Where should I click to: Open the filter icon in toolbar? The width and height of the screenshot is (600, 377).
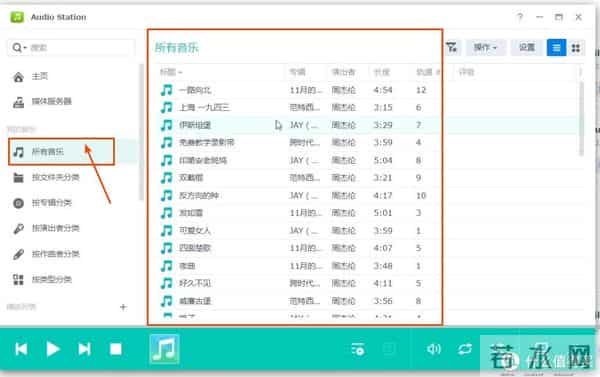pyautogui.click(x=452, y=47)
